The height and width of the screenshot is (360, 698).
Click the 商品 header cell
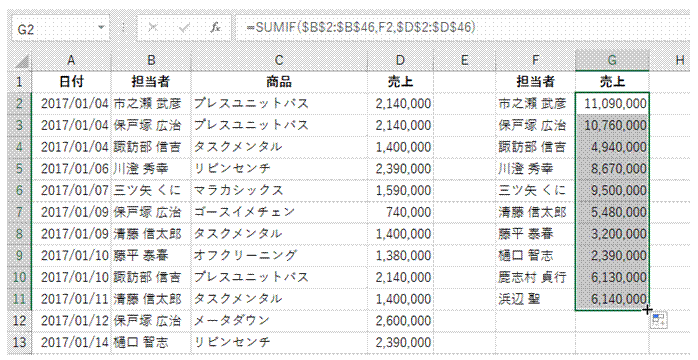pos(279,82)
